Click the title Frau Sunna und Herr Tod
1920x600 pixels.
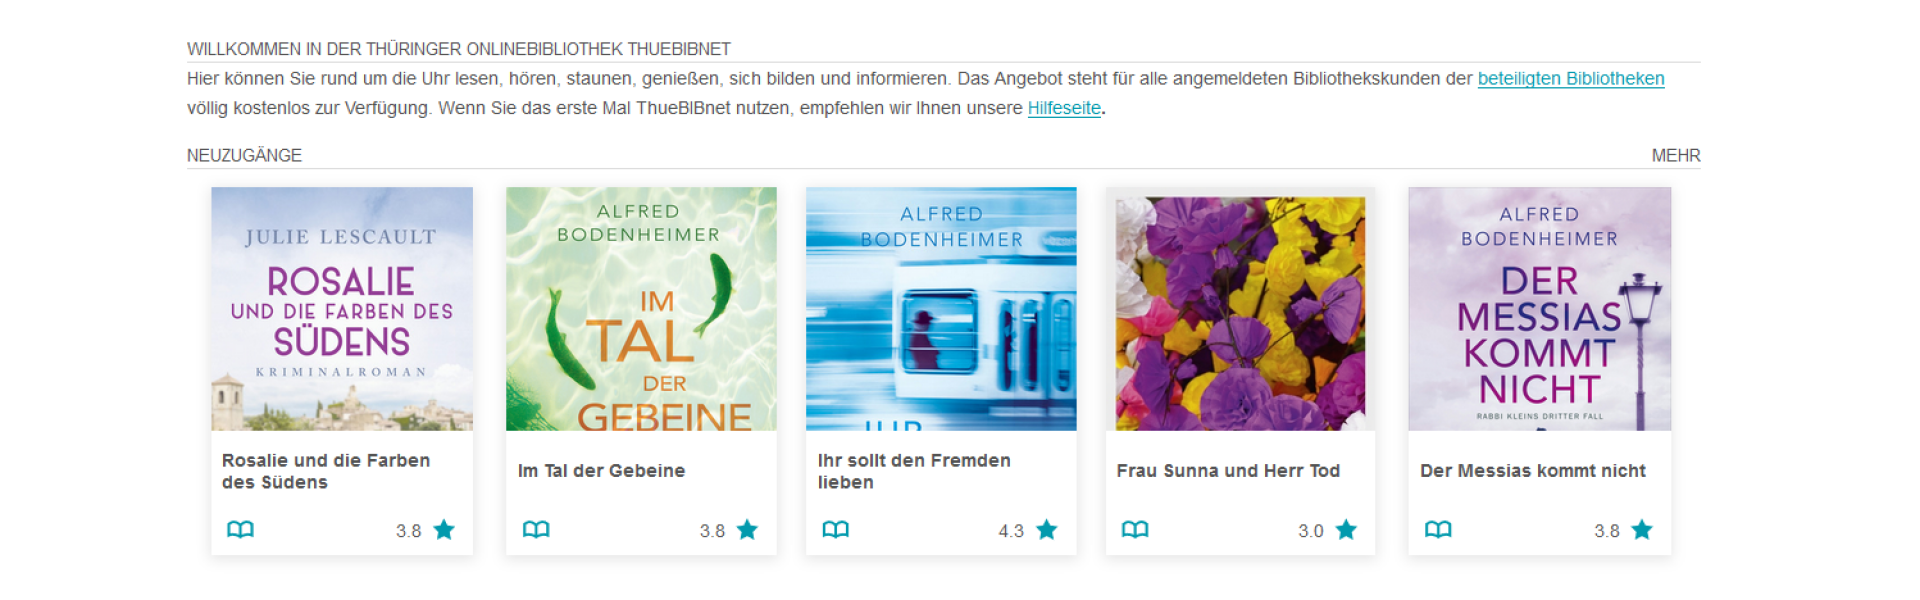point(1228,471)
